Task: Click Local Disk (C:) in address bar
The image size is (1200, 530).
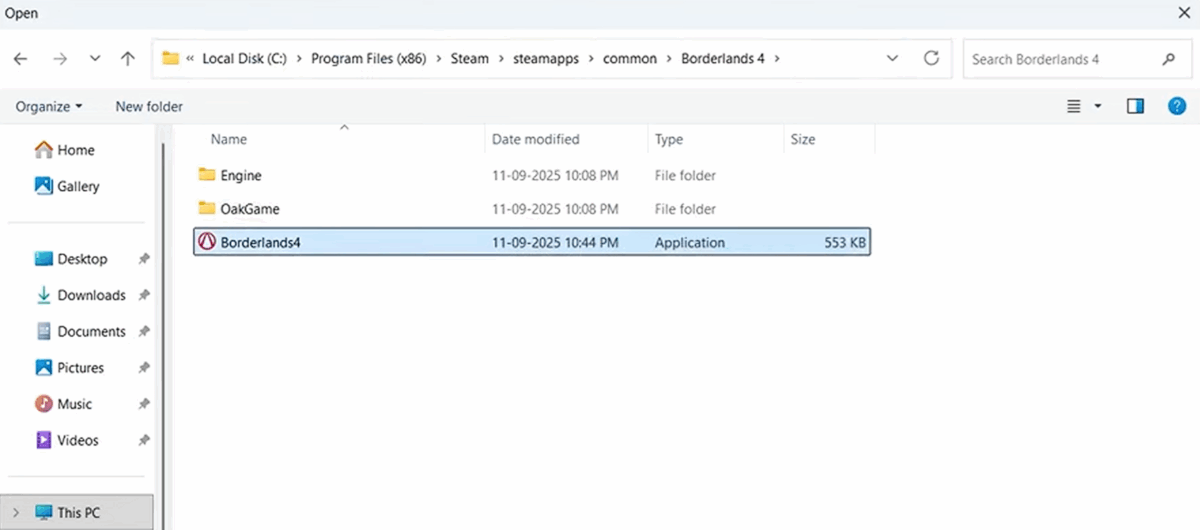Action: click(244, 59)
